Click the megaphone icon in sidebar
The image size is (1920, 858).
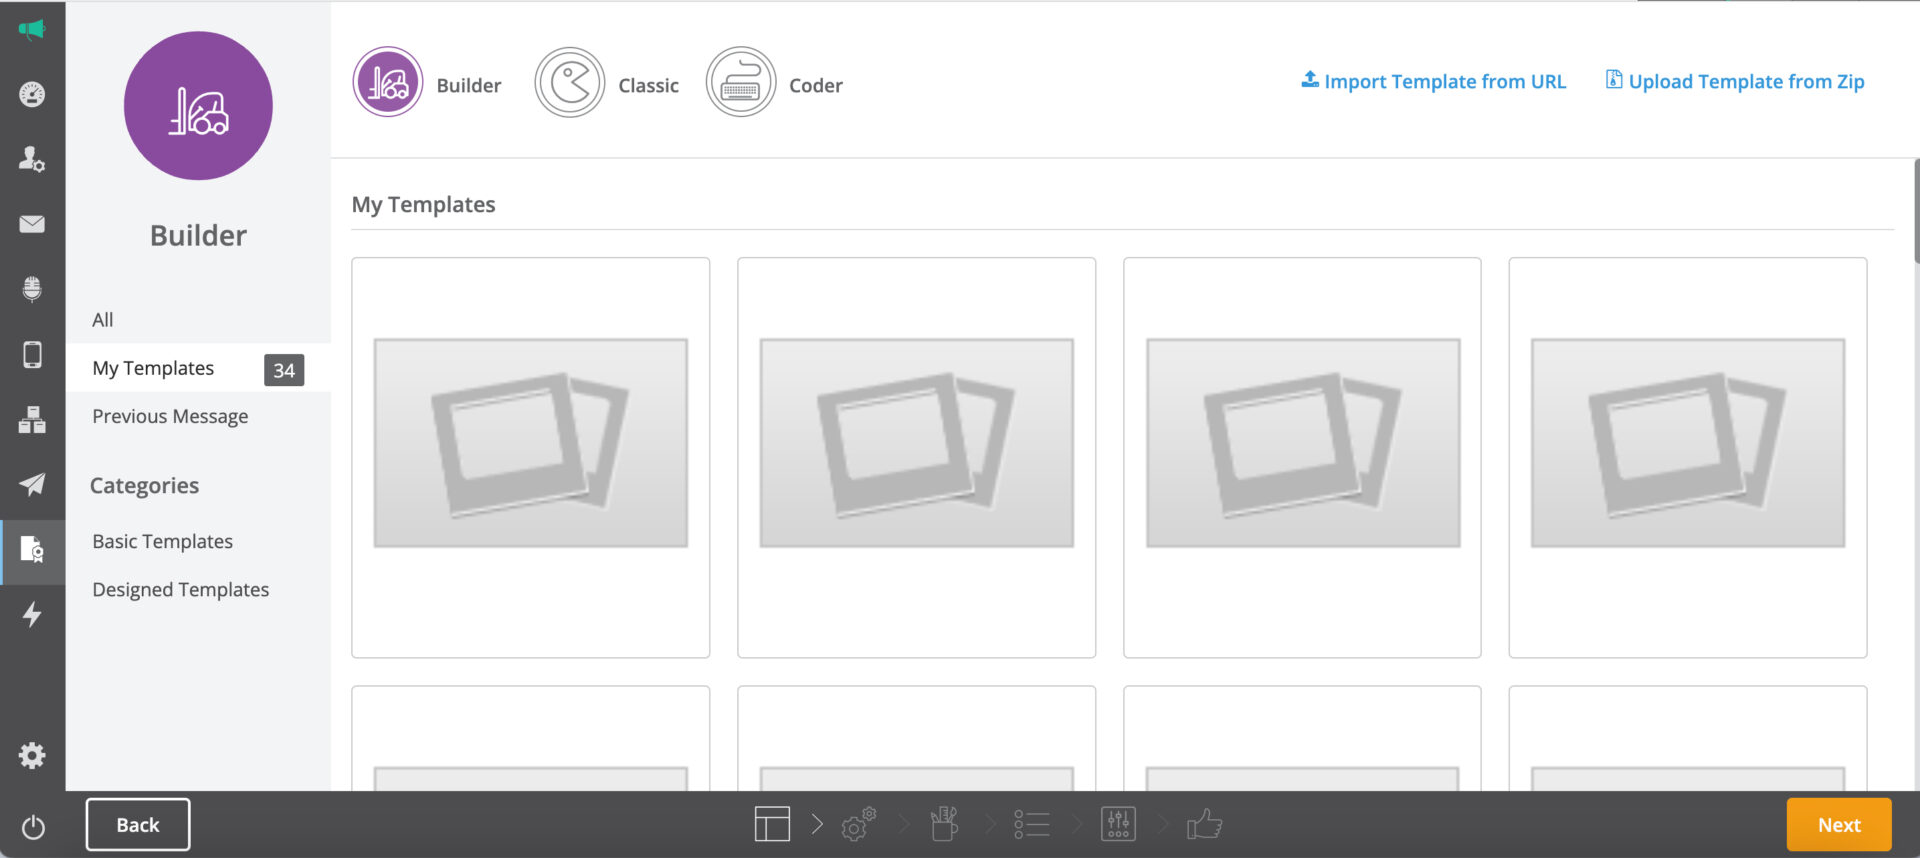(32, 30)
